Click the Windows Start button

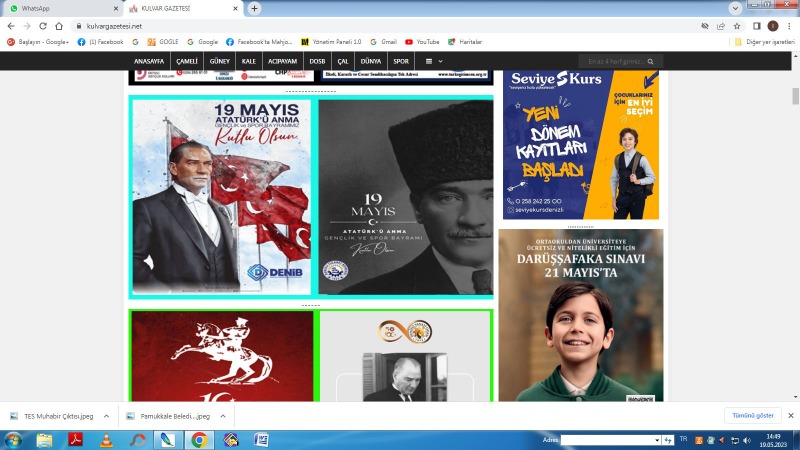pos(13,440)
